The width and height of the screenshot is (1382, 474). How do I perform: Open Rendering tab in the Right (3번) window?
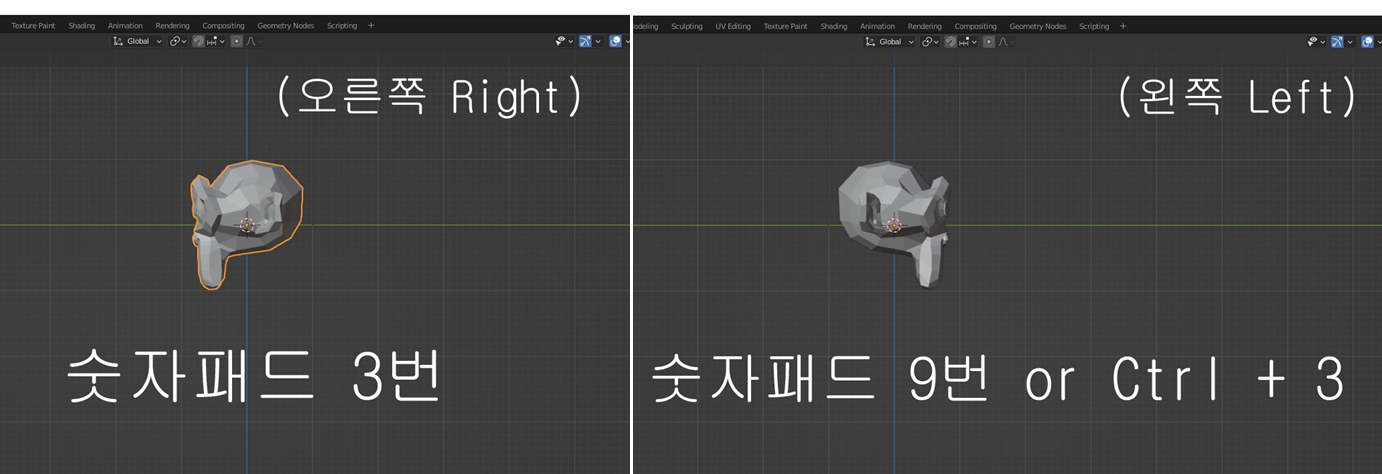click(x=173, y=26)
